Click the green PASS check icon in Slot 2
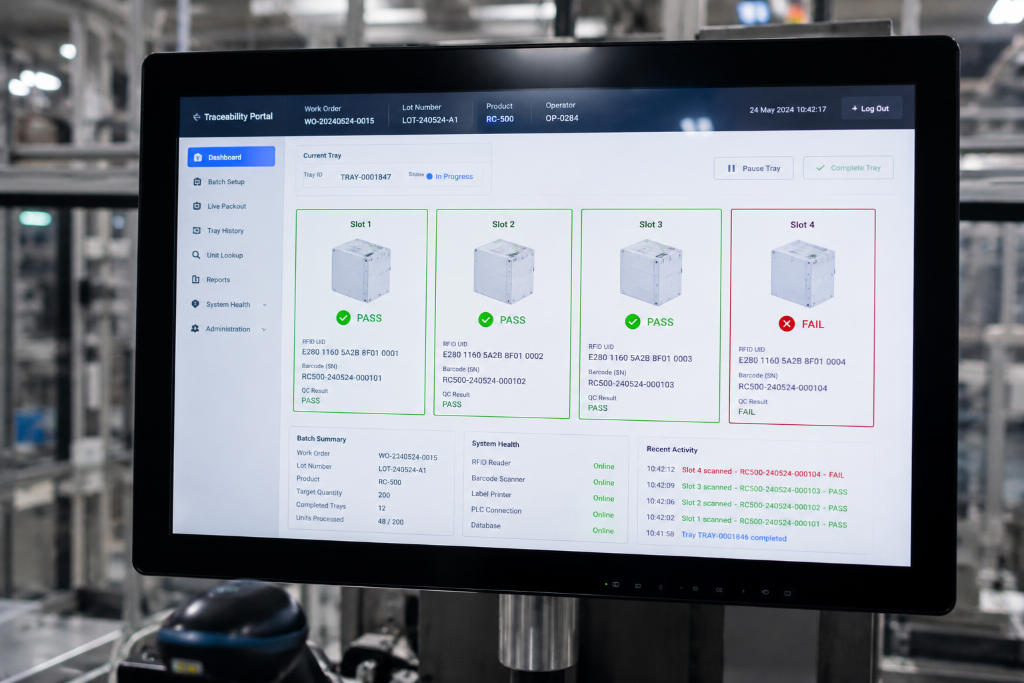This screenshot has width=1024, height=683. [x=486, y=319]
